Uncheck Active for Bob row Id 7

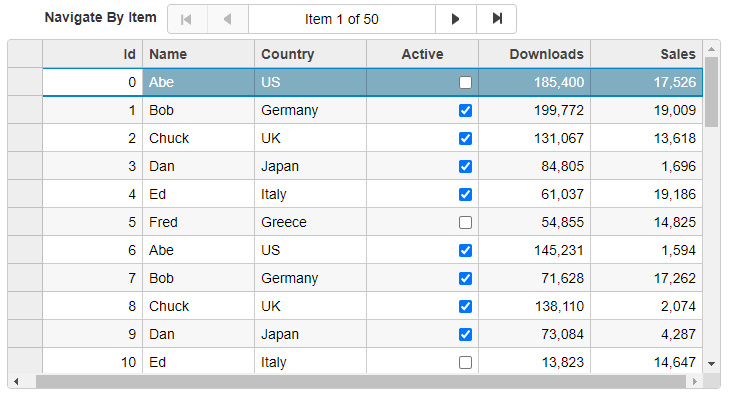(x=465, y=278)
